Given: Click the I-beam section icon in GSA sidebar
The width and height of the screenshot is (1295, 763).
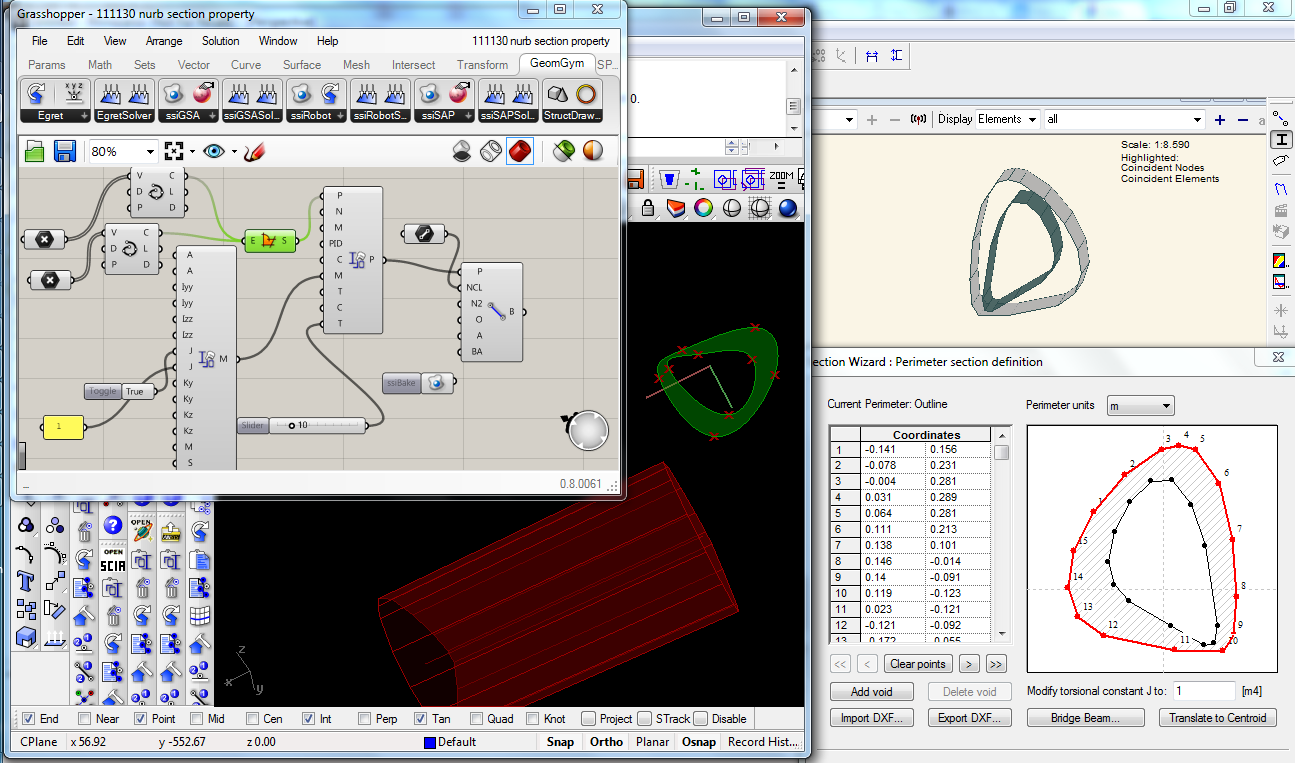Looking at the screenshot, I should [x=1280, y=139].
